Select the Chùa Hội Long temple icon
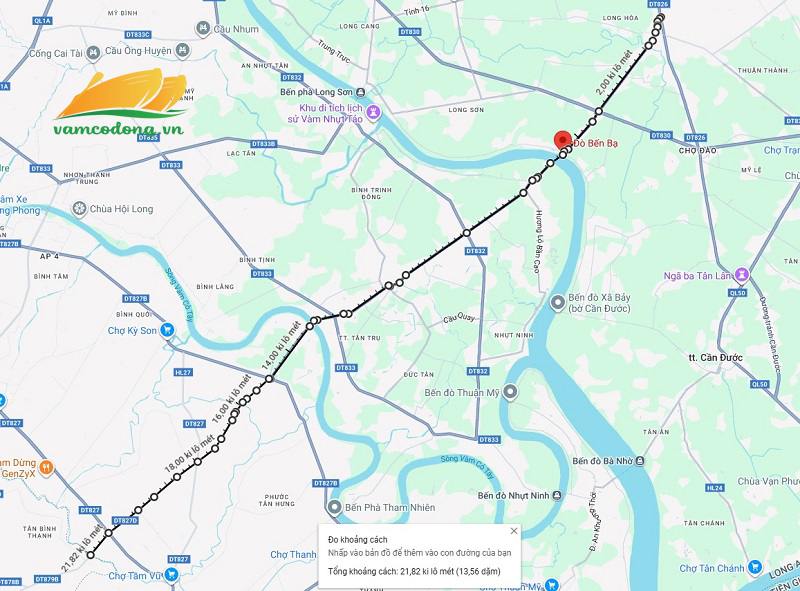 79,209
